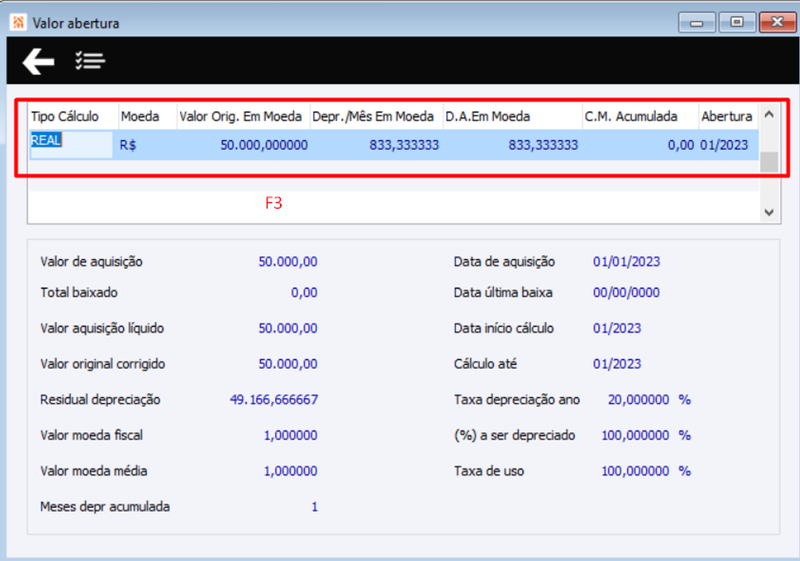Maximize the Valor abertura window
This screenshot has height=561, width=800.
click(737, 22)
